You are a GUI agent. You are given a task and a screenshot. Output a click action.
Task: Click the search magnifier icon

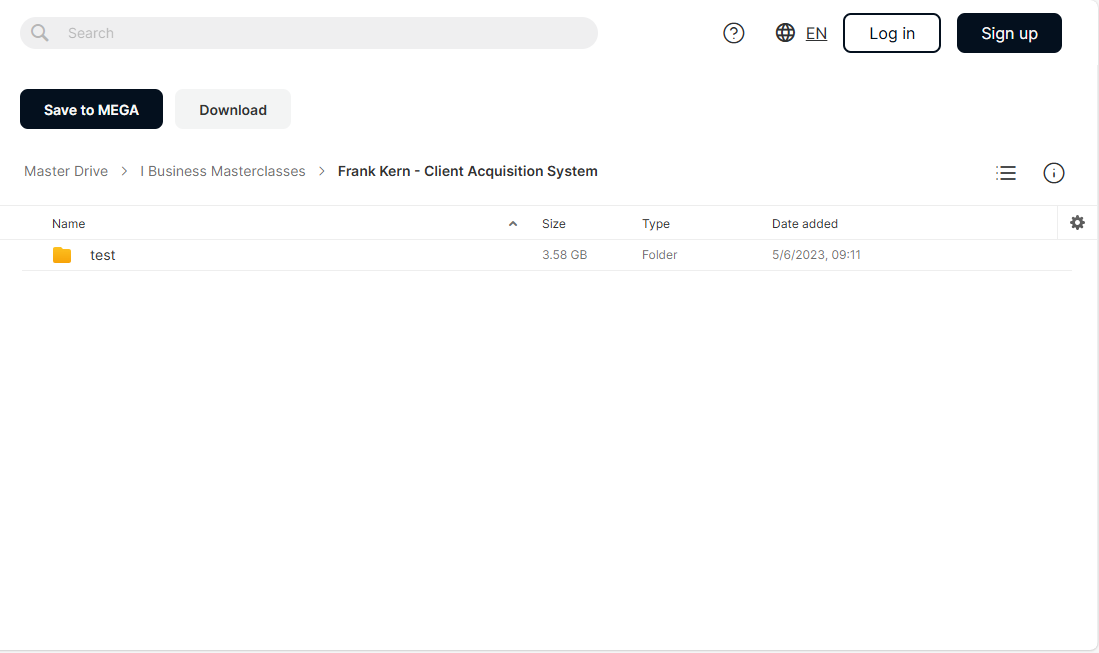tap(40, 33)
